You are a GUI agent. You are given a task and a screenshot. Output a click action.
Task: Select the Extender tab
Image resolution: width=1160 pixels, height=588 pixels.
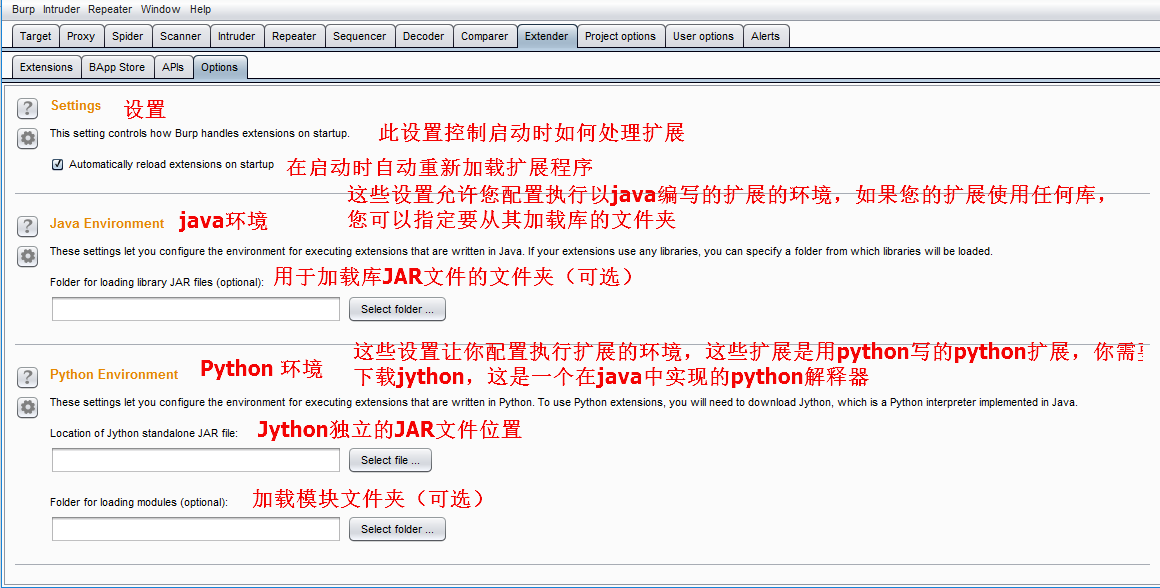coord(547,36)
